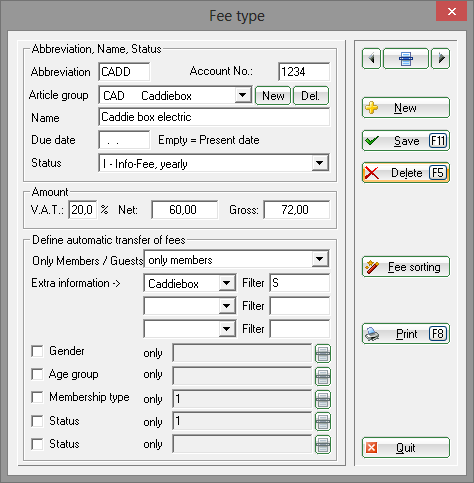Viewport: 474px width, 483px height.
Task: Delete the fee type with Delete F5
Action: pyautogui.click(x=406, y=173)
